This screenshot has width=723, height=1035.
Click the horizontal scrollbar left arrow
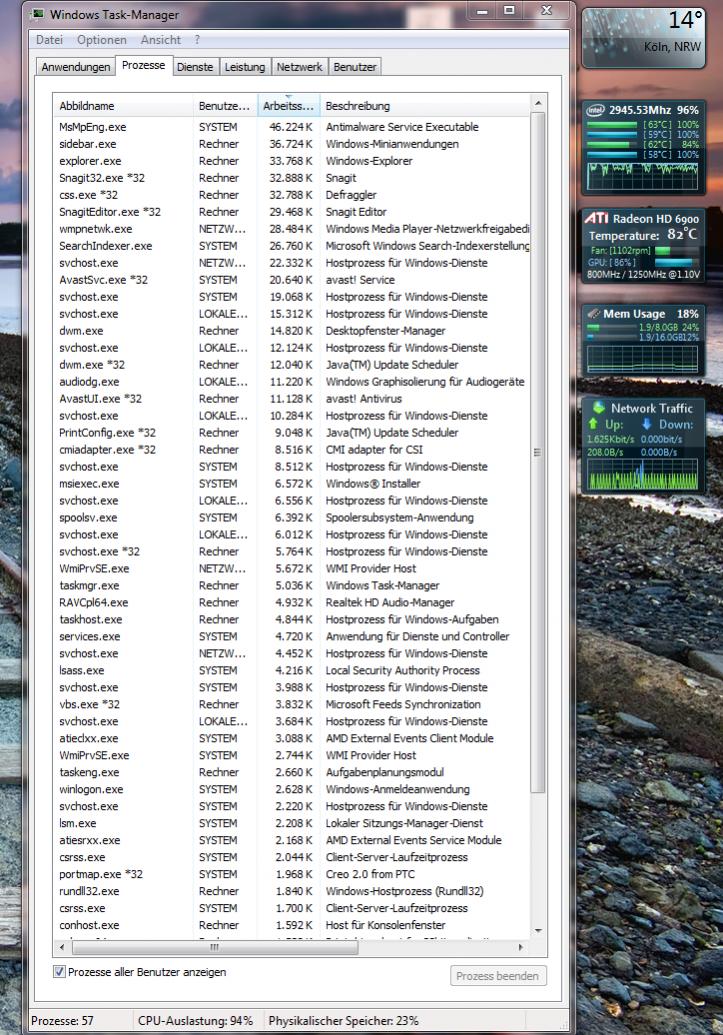pyautogui.click(x=62, y=947)
